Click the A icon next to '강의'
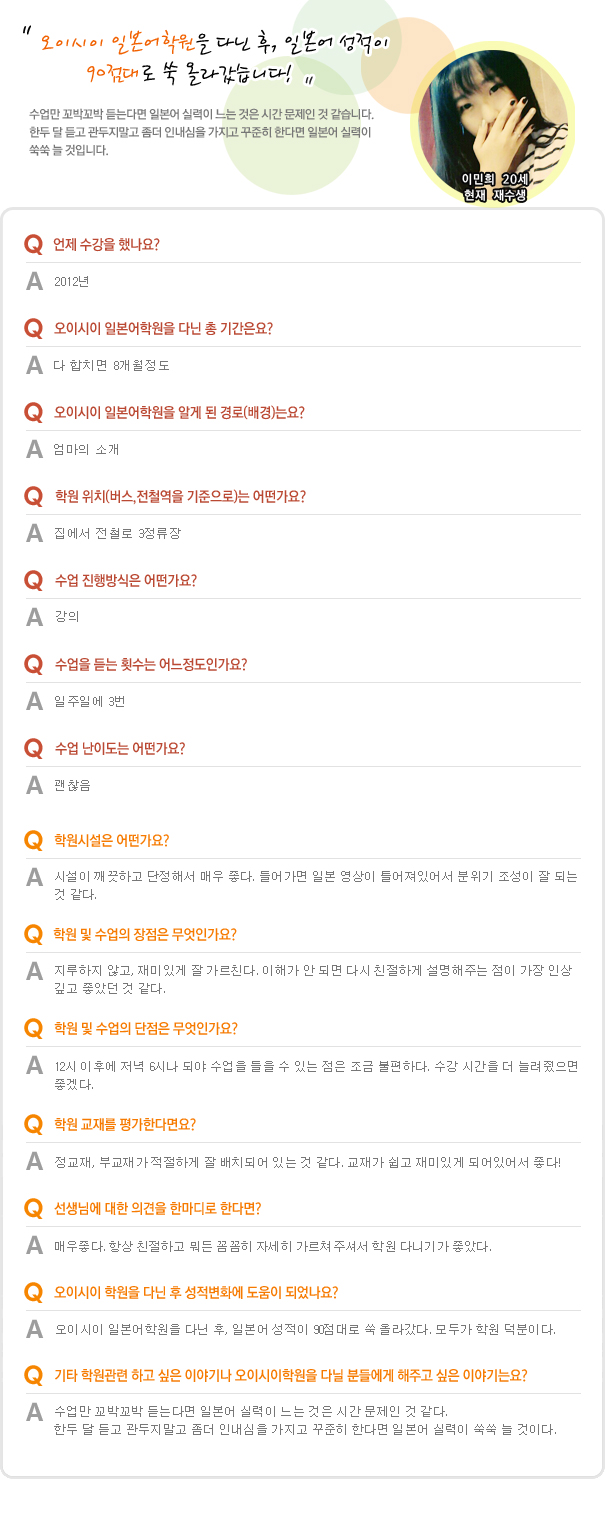 34,617
